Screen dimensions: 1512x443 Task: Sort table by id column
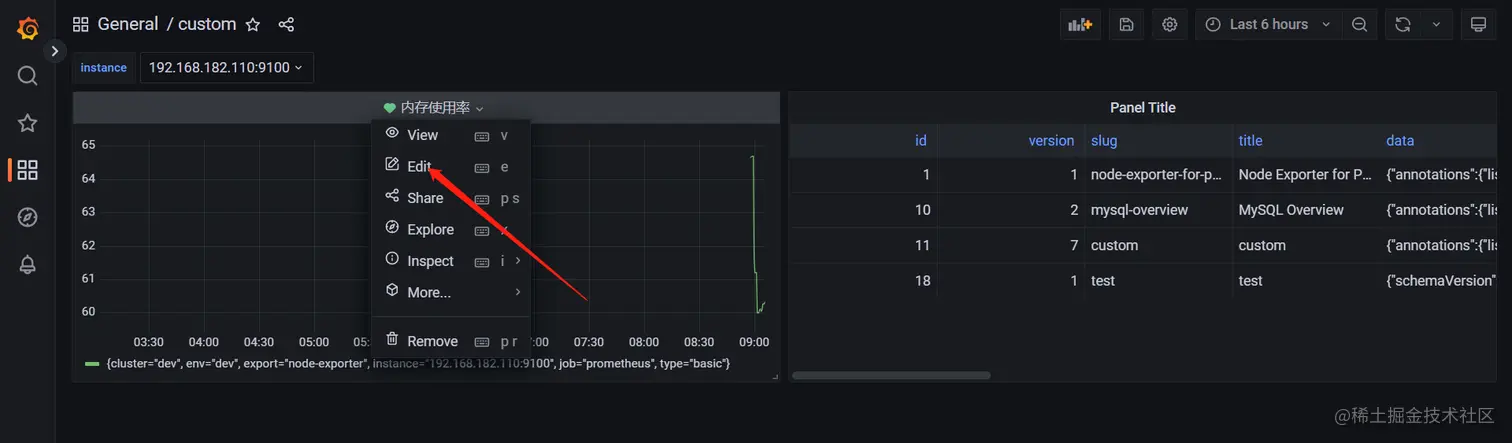(x=920, y=141)
